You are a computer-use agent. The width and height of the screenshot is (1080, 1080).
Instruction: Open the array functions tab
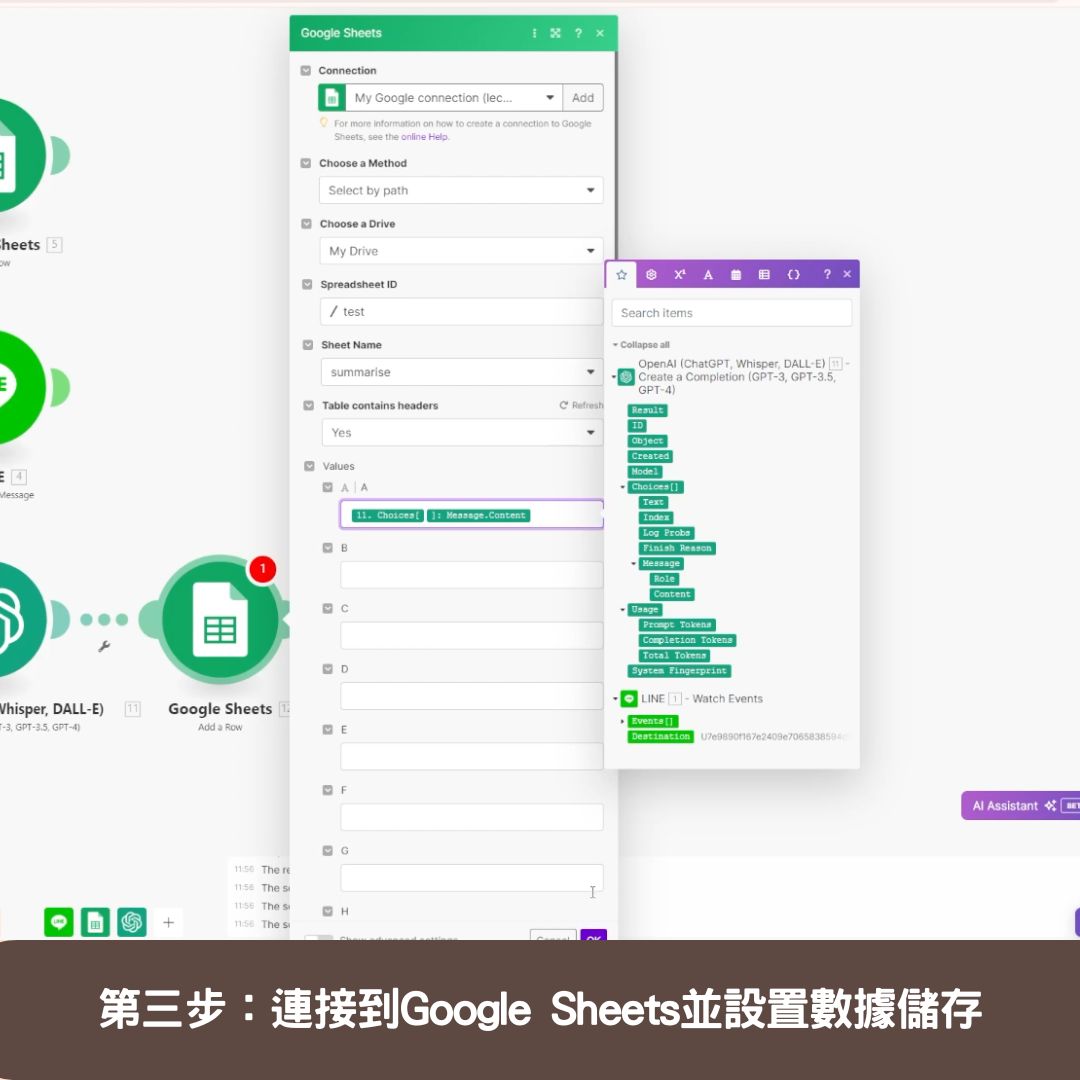point(764,274)
